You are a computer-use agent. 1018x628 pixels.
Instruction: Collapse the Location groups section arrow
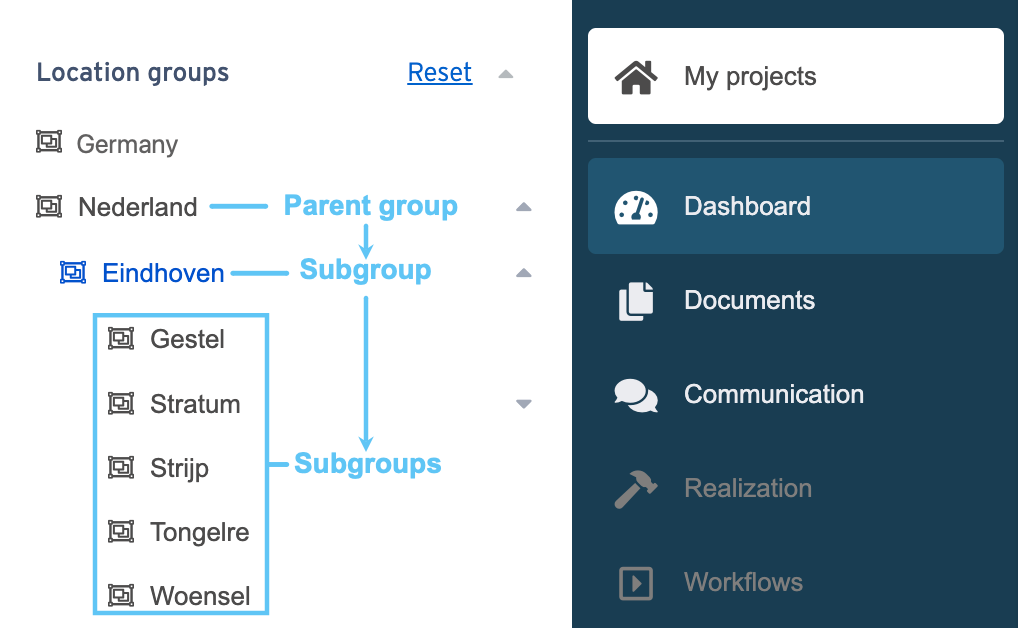506,74
